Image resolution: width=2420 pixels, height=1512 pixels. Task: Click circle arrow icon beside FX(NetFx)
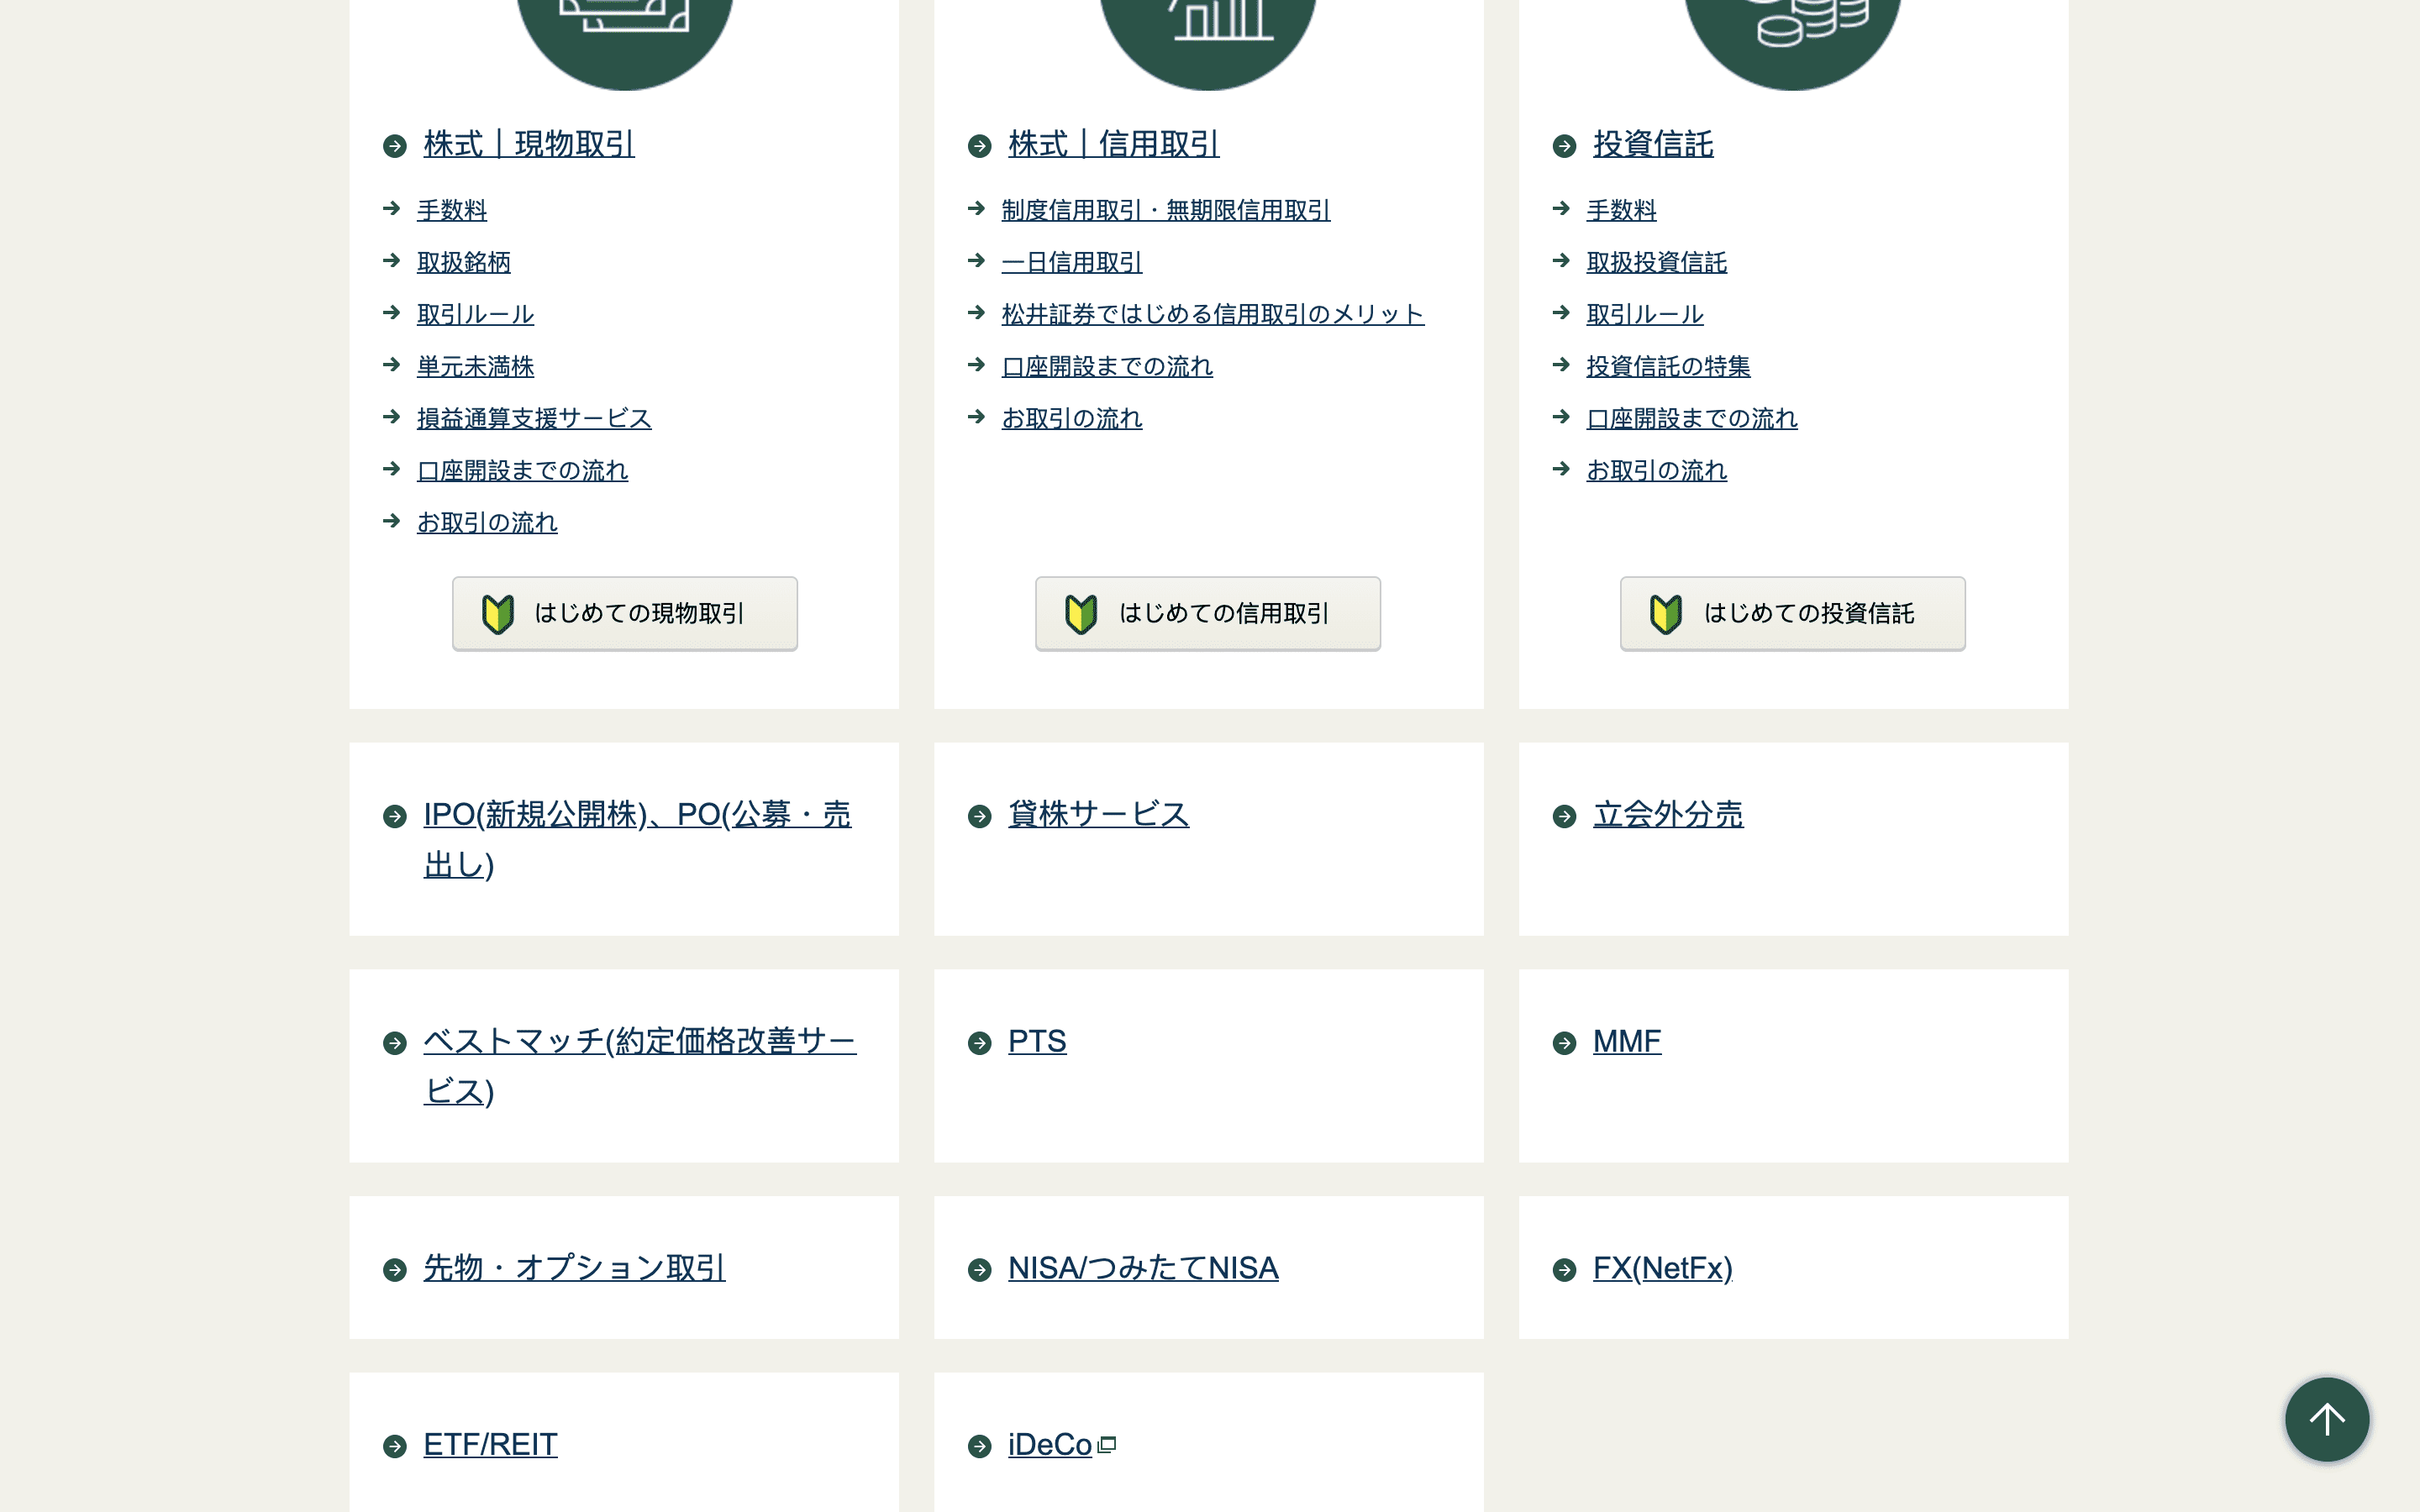coord(1565,1270)
